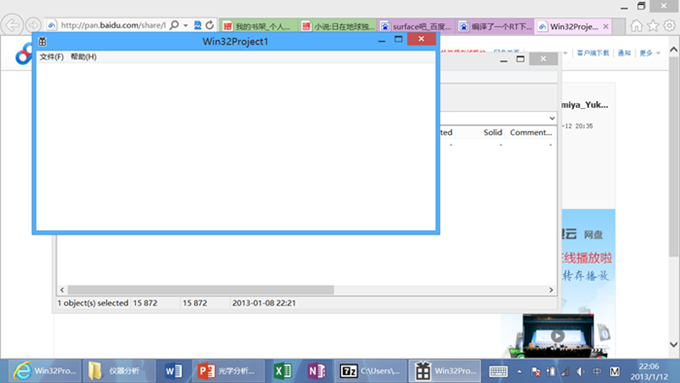Minimize the Internet Explorer window
680x383 pixels.
624,7
